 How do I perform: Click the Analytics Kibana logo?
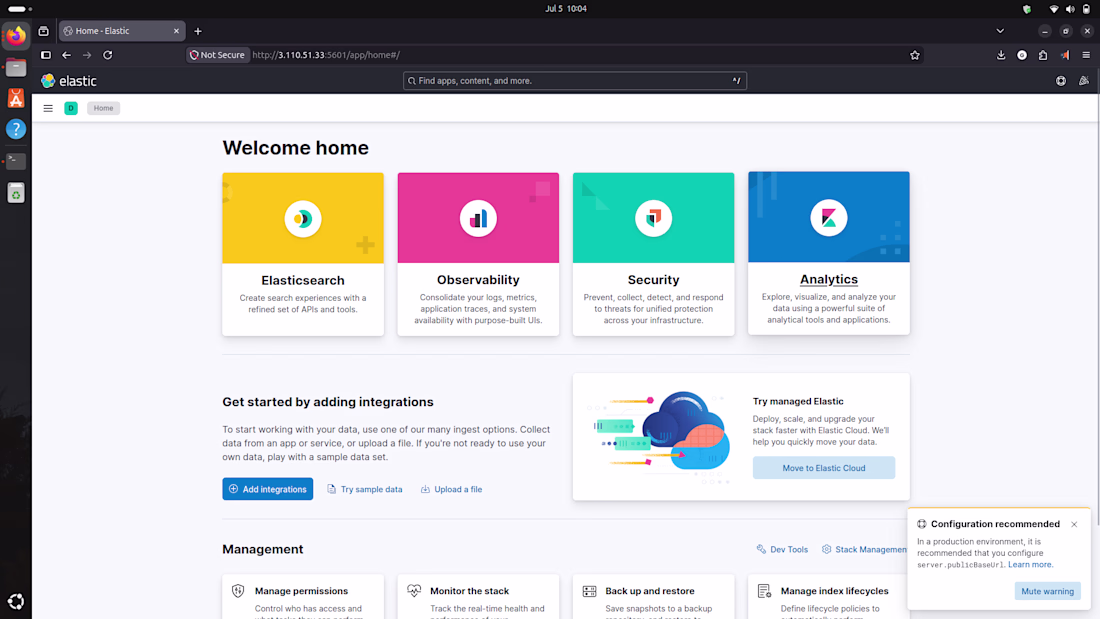[x=829, y=218]
